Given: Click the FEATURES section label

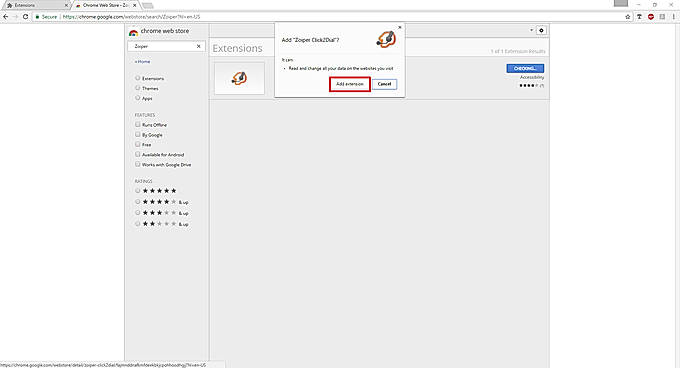Looking at the screenshot, I should click(x=144, y=115).
